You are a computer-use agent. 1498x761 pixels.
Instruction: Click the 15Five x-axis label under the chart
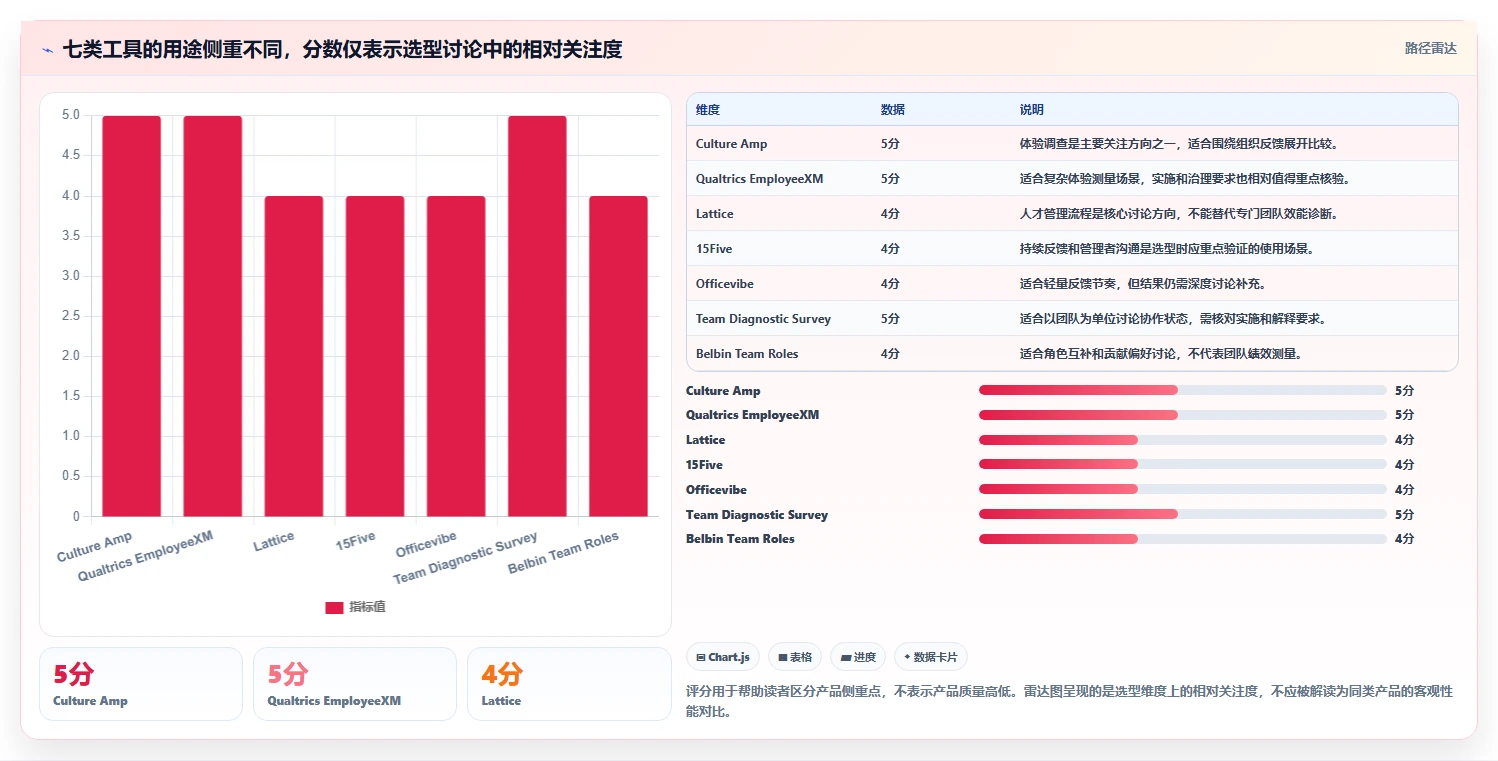(356, 543)
